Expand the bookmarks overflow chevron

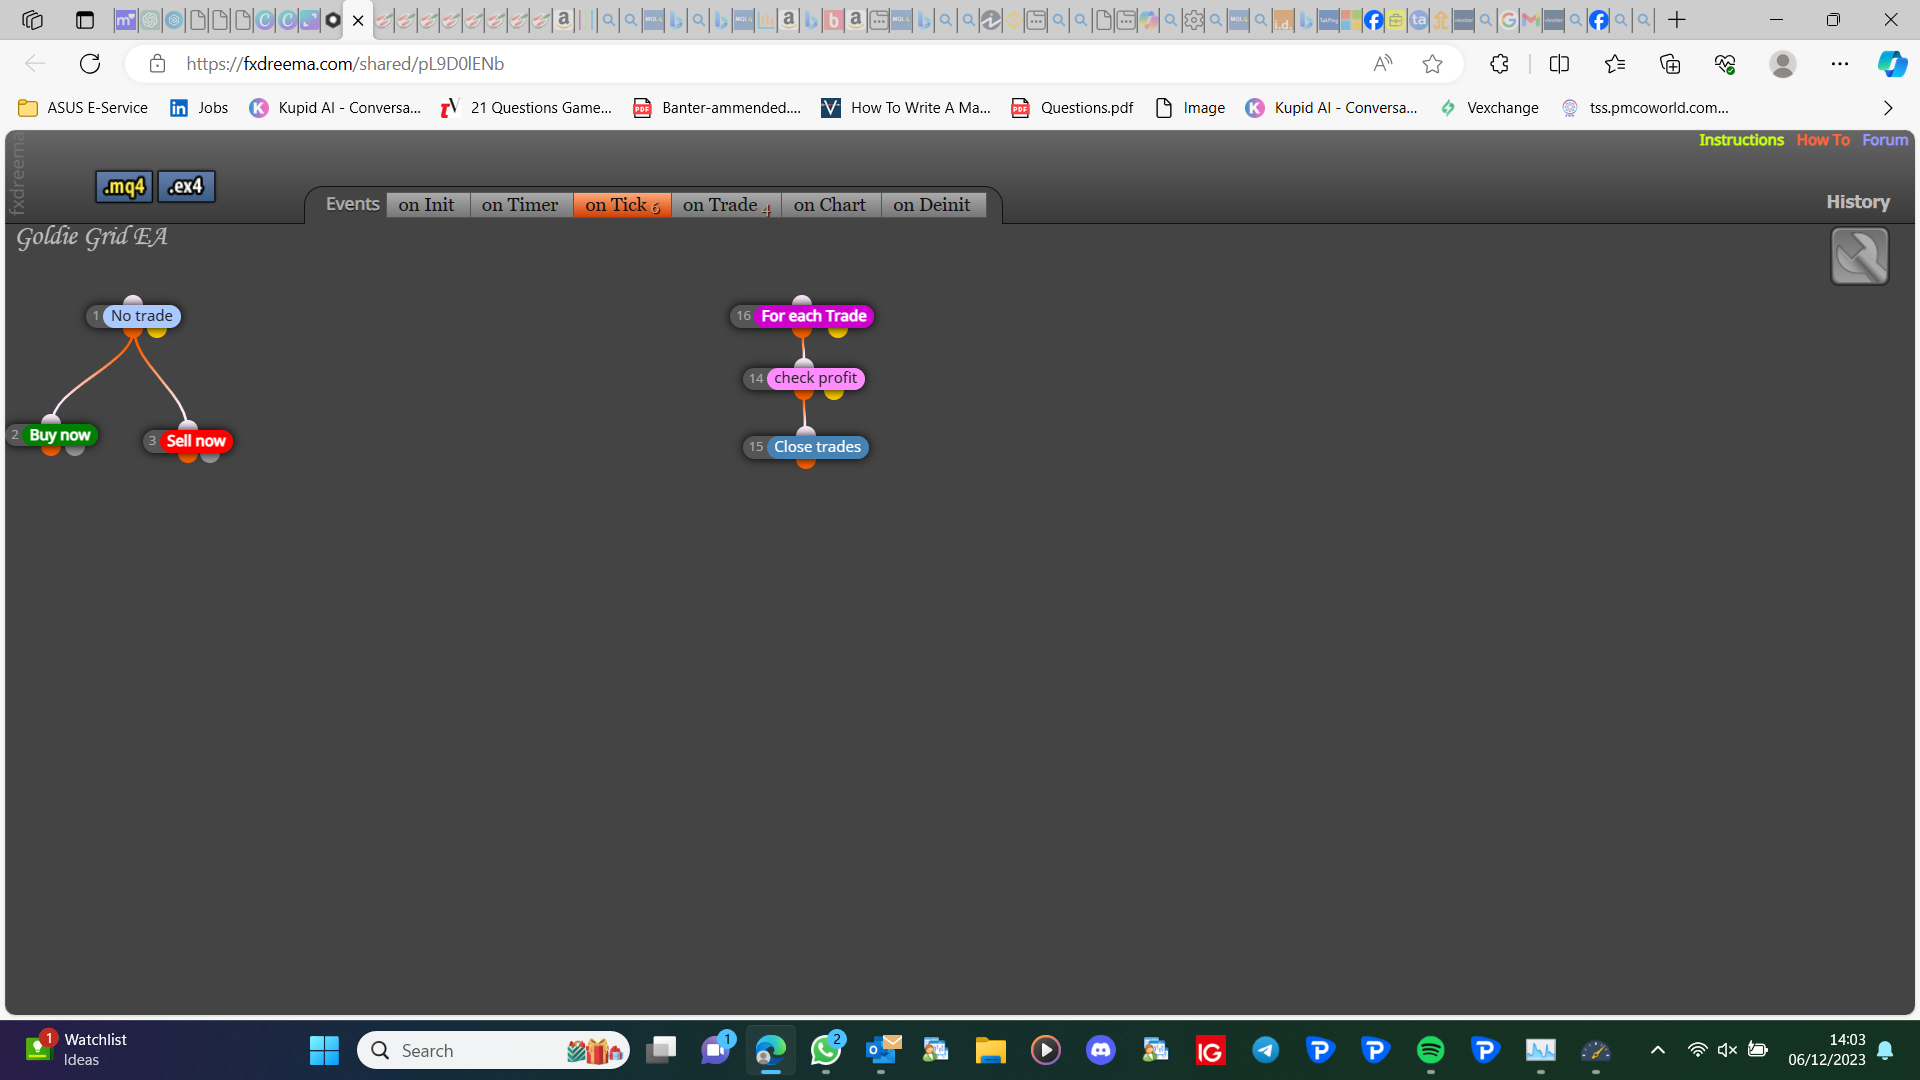point(1888,108)
